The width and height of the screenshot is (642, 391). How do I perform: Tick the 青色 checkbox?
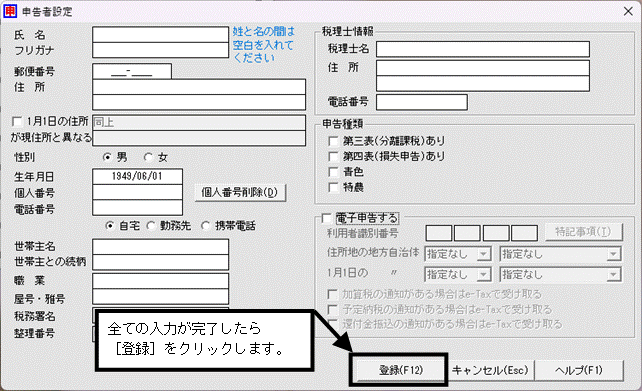pyautogui.click(x=334, y=172)
